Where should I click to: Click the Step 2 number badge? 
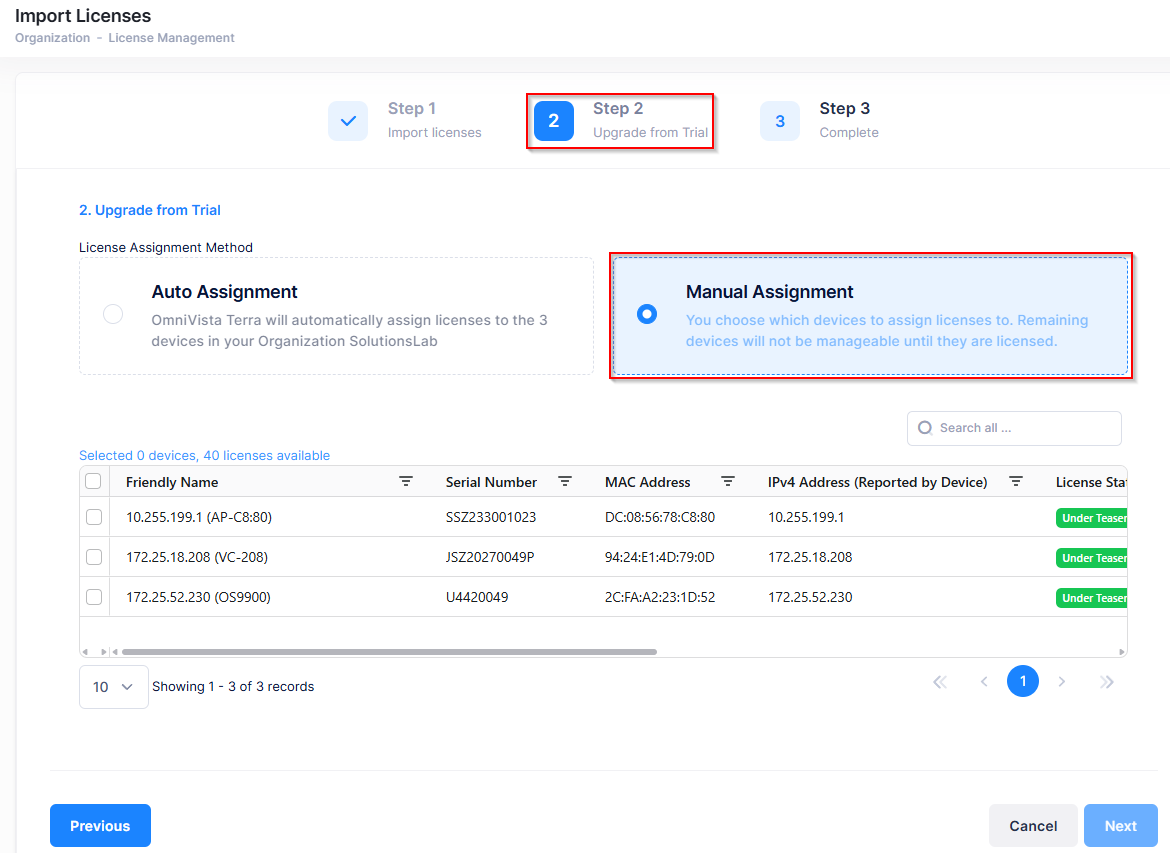[x=553, y=121]
